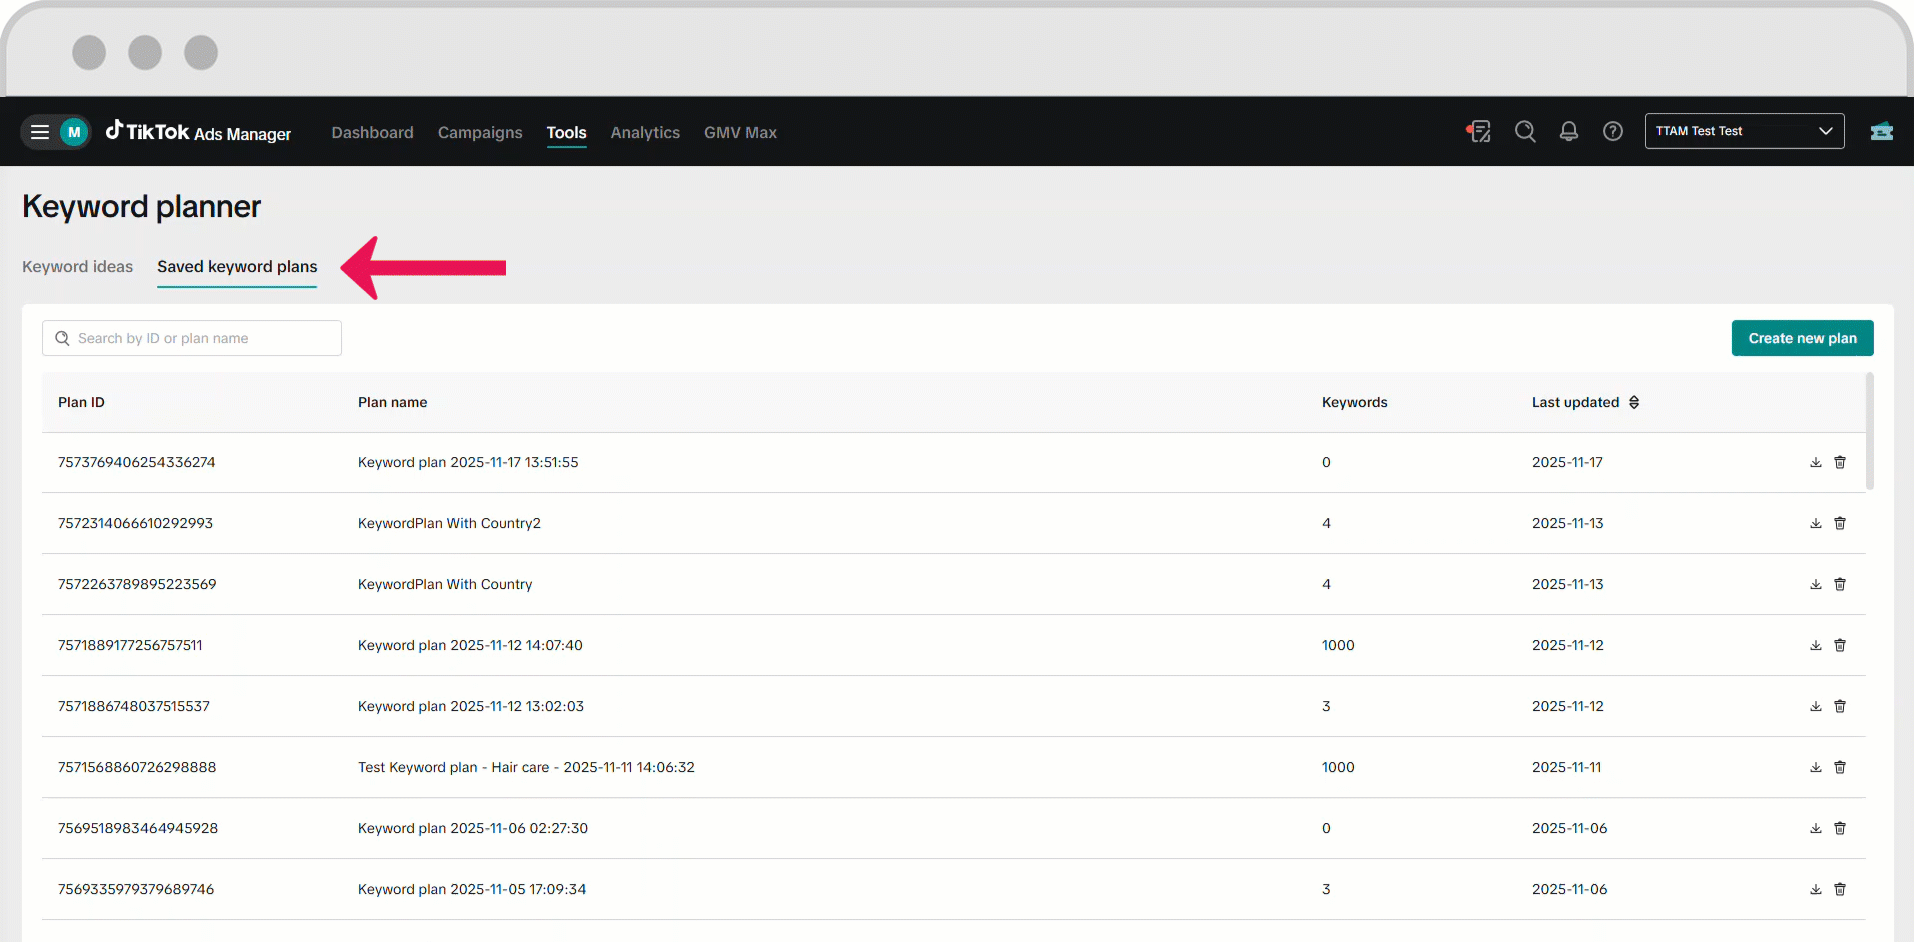The height and width of the screenshot is (942, 1914).
Task: Open the hamburger menu icon
Action: tap(39, 131)
